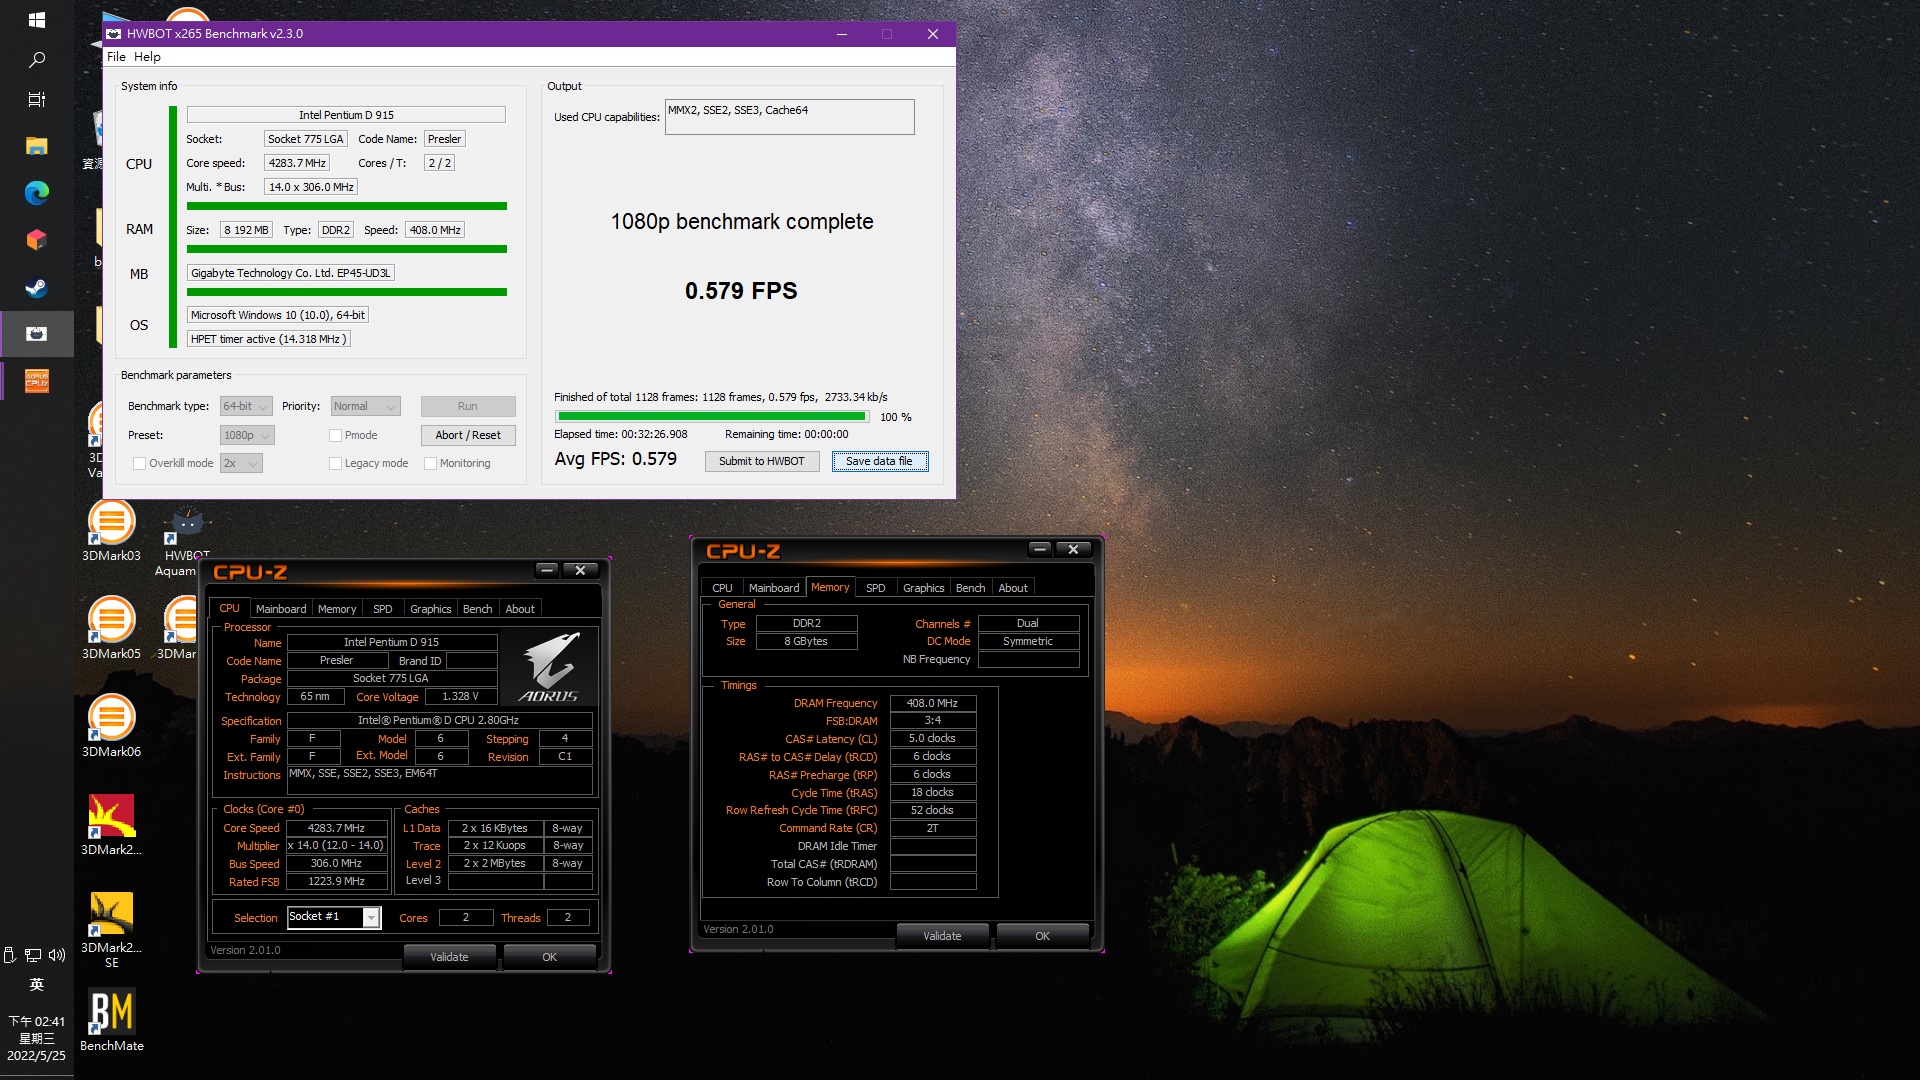Click the taskbar search icon

[36, 60]
